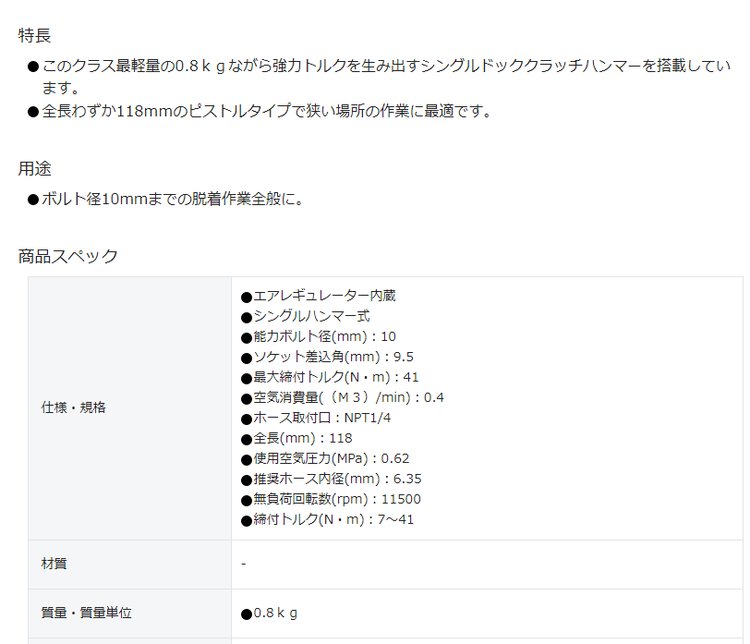Image resolution: width=750 pixels, height=644 pixels.
Task: Click the 空気消費量 spec line
Action: click(x=342, y=398)
